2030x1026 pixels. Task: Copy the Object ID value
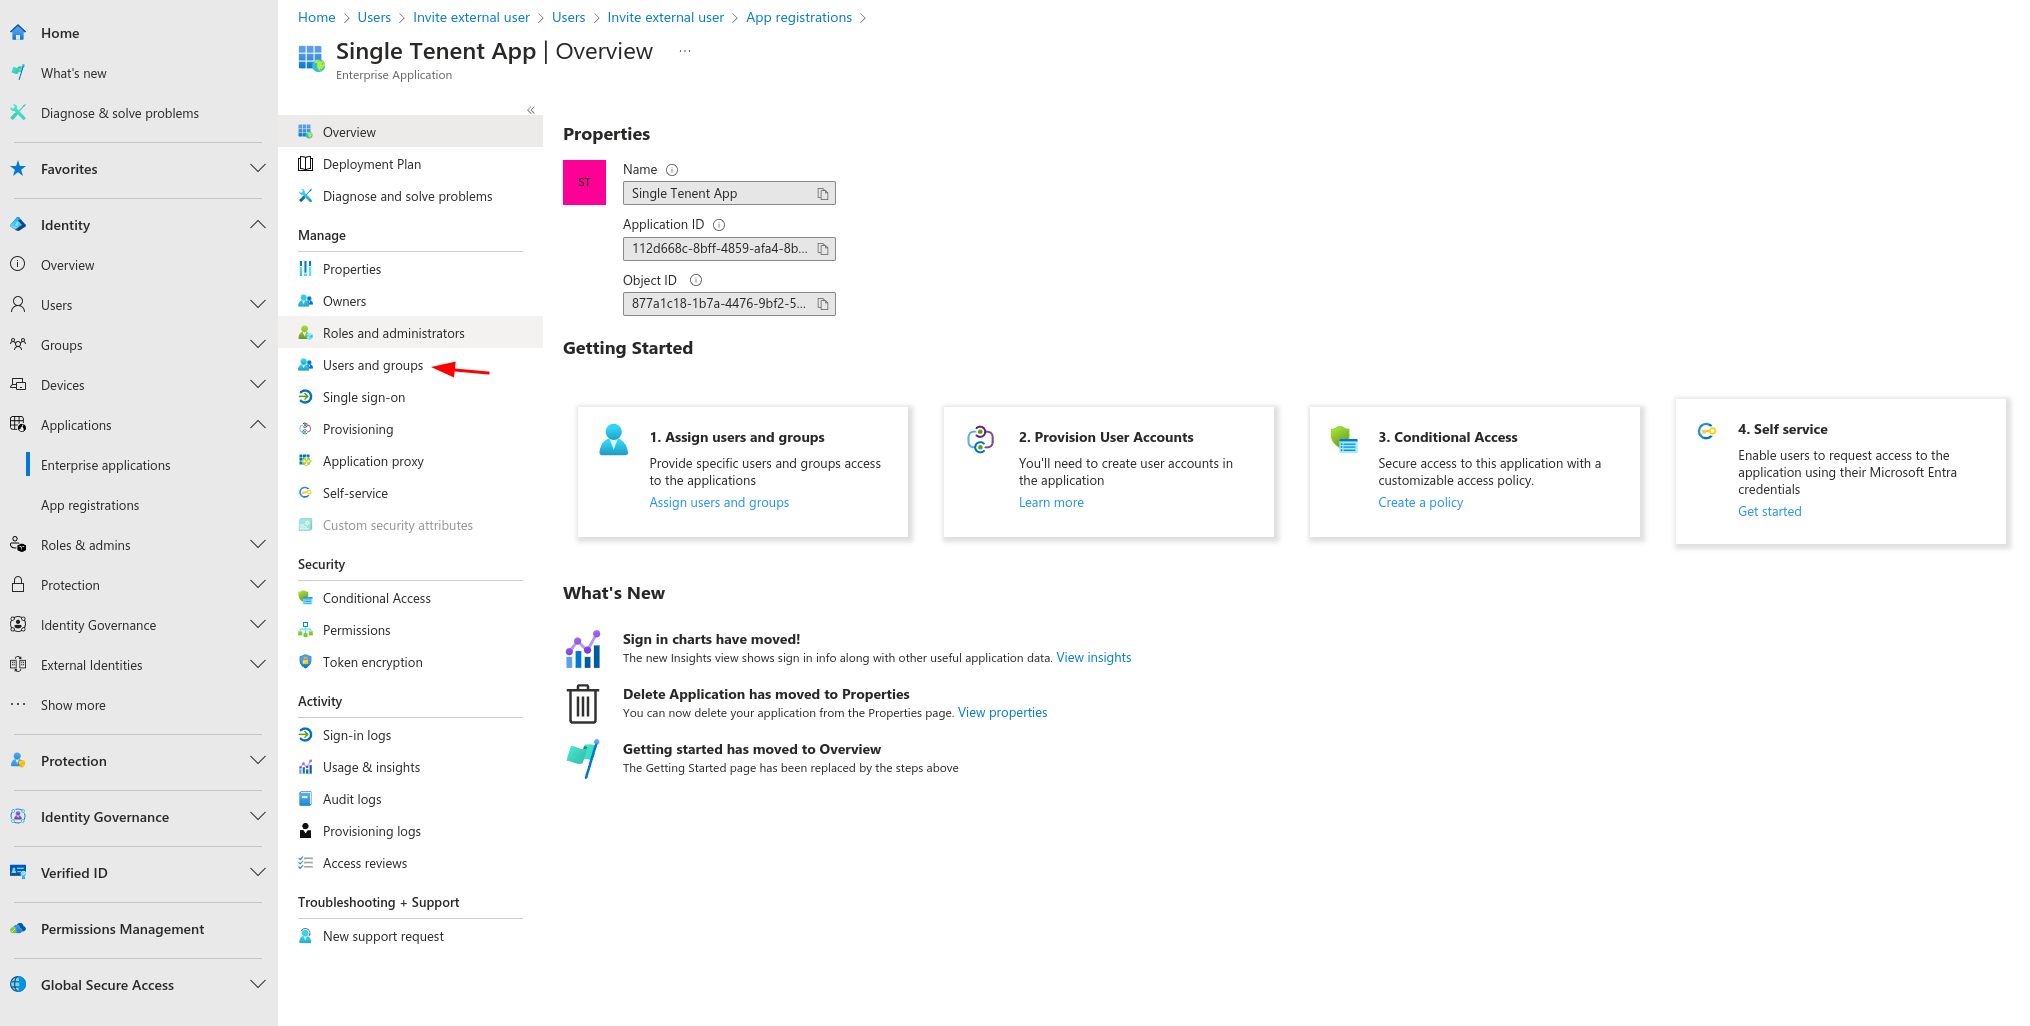822,303
